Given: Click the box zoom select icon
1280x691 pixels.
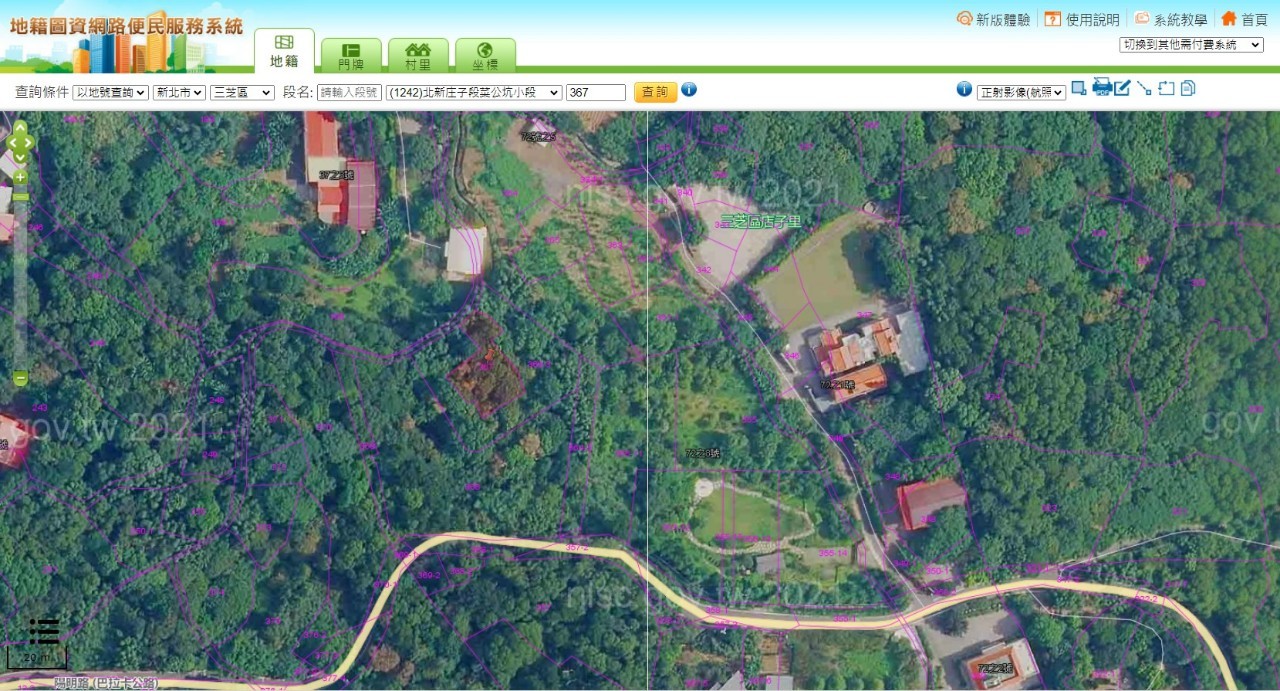Looking at the screenshot, I should point(1079,88).
